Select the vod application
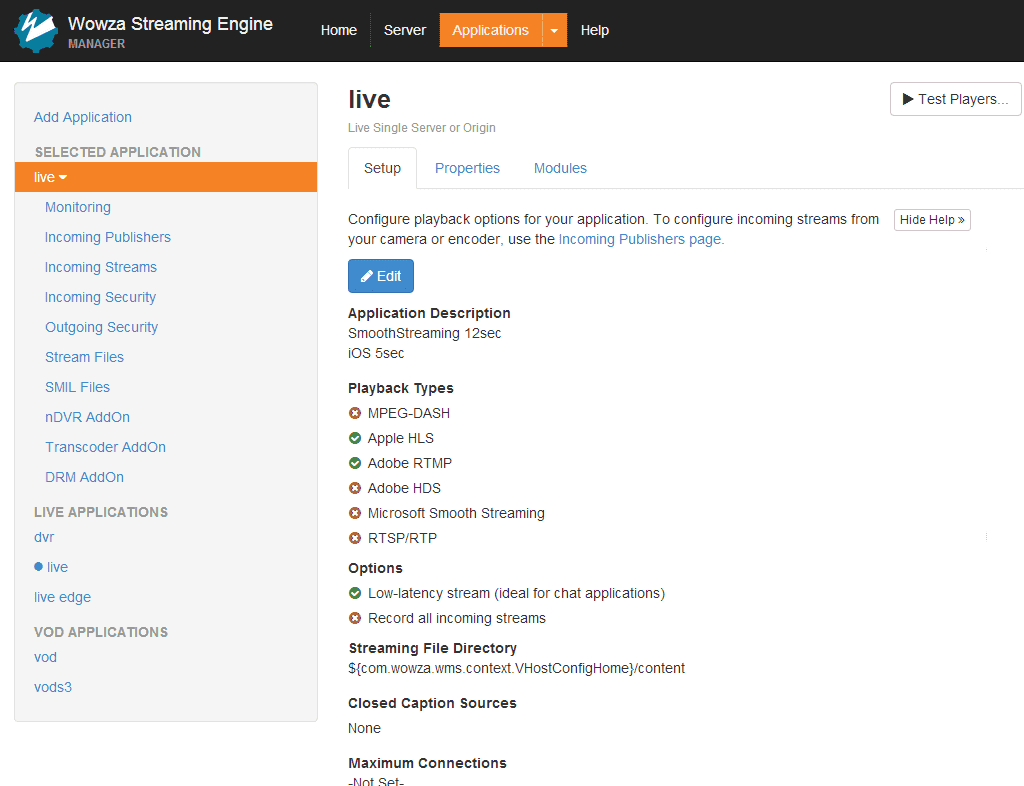Image resolution: width=1024 pixels, height=786 pixels. click(45, 657)
